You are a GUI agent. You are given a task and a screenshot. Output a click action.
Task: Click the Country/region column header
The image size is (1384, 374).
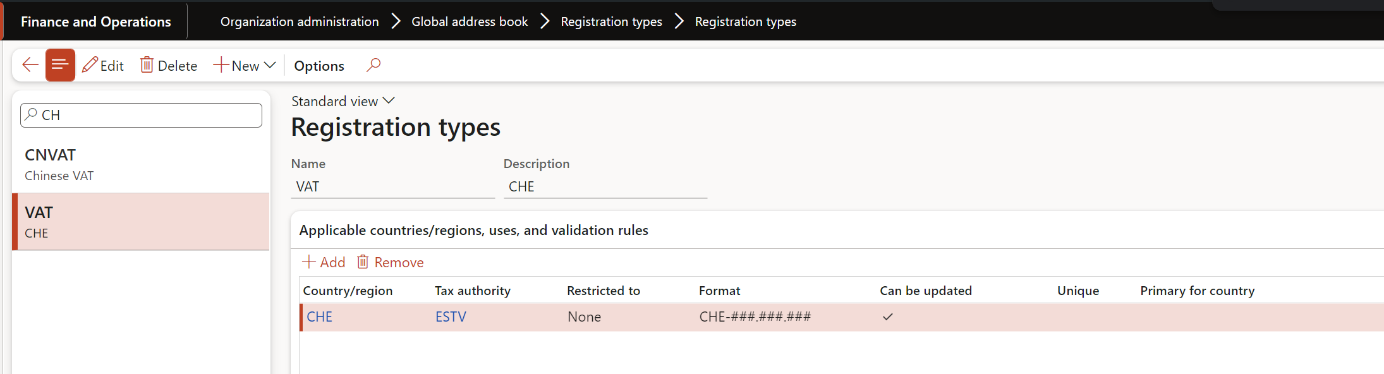click(x=348, y=290)
